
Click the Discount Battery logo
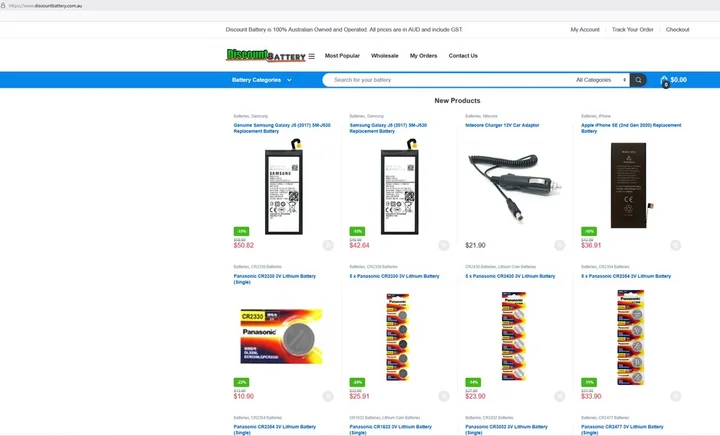coord(265,56)
